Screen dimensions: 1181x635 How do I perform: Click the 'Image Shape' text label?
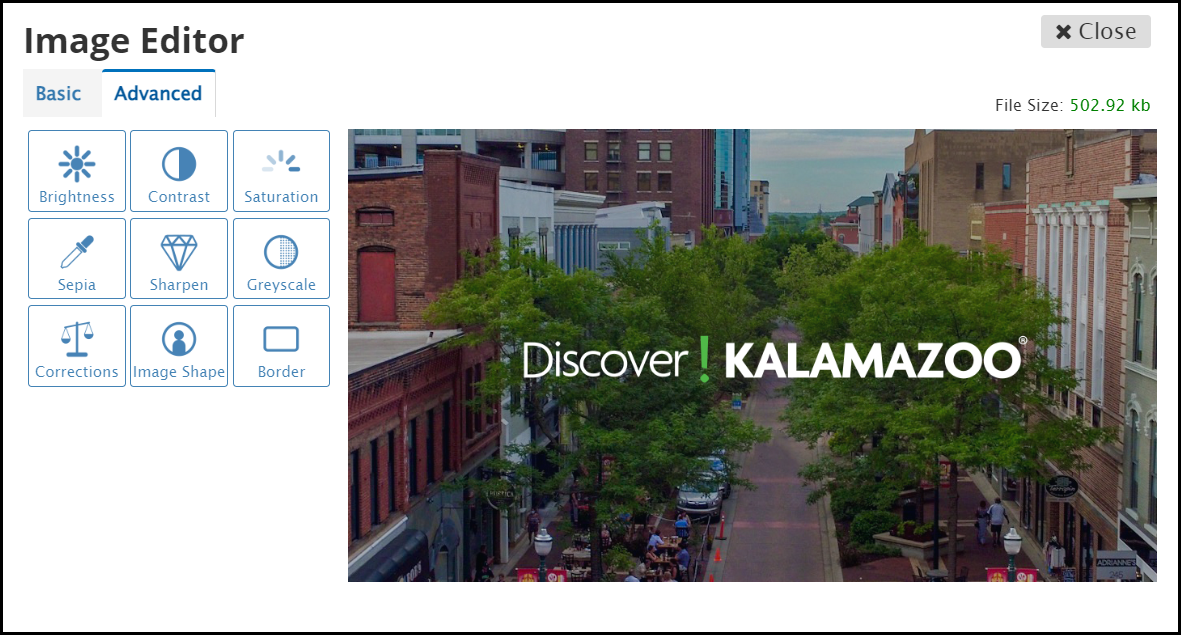coord(179,372)
